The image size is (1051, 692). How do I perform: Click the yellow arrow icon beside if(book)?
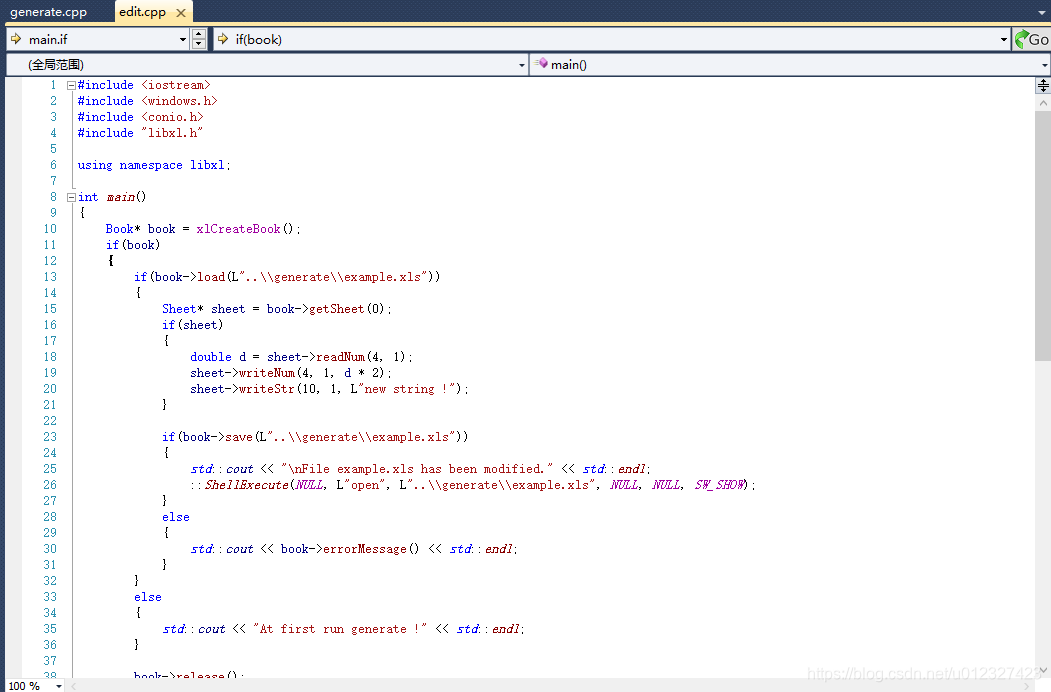click(x=224, y=40)
